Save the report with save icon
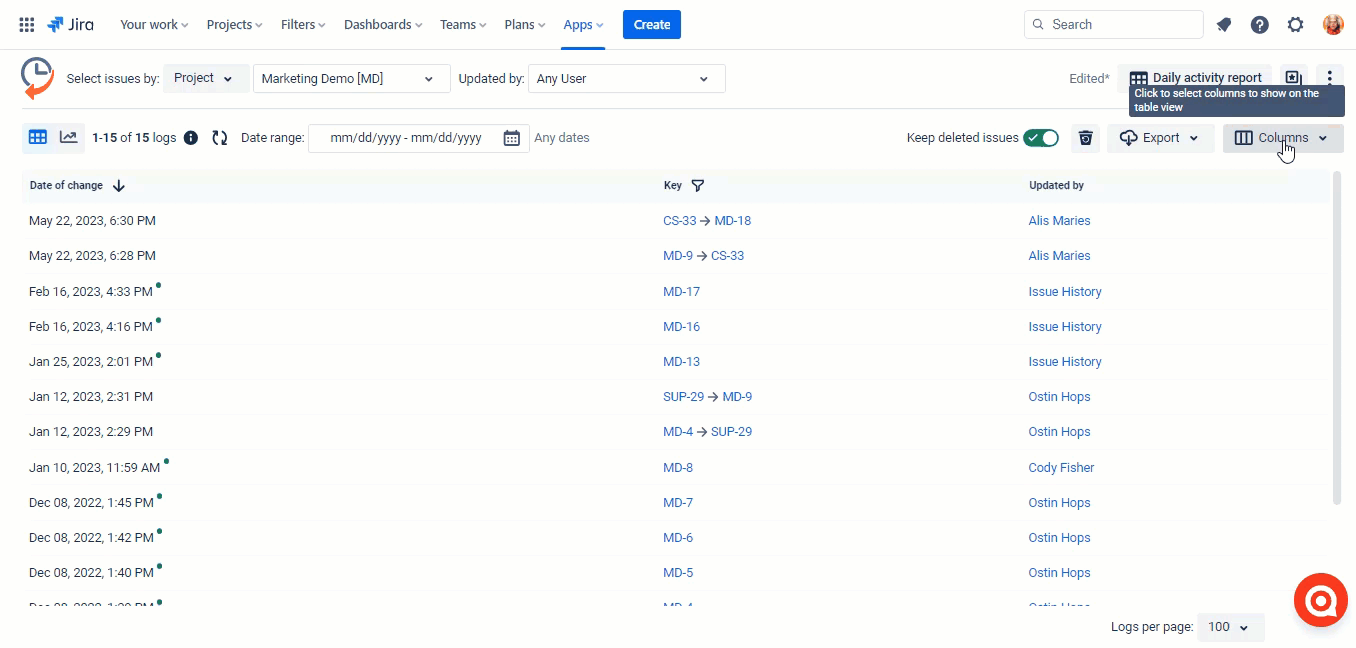This screenshot has height=648, width=1356. tap(1293, 78)
